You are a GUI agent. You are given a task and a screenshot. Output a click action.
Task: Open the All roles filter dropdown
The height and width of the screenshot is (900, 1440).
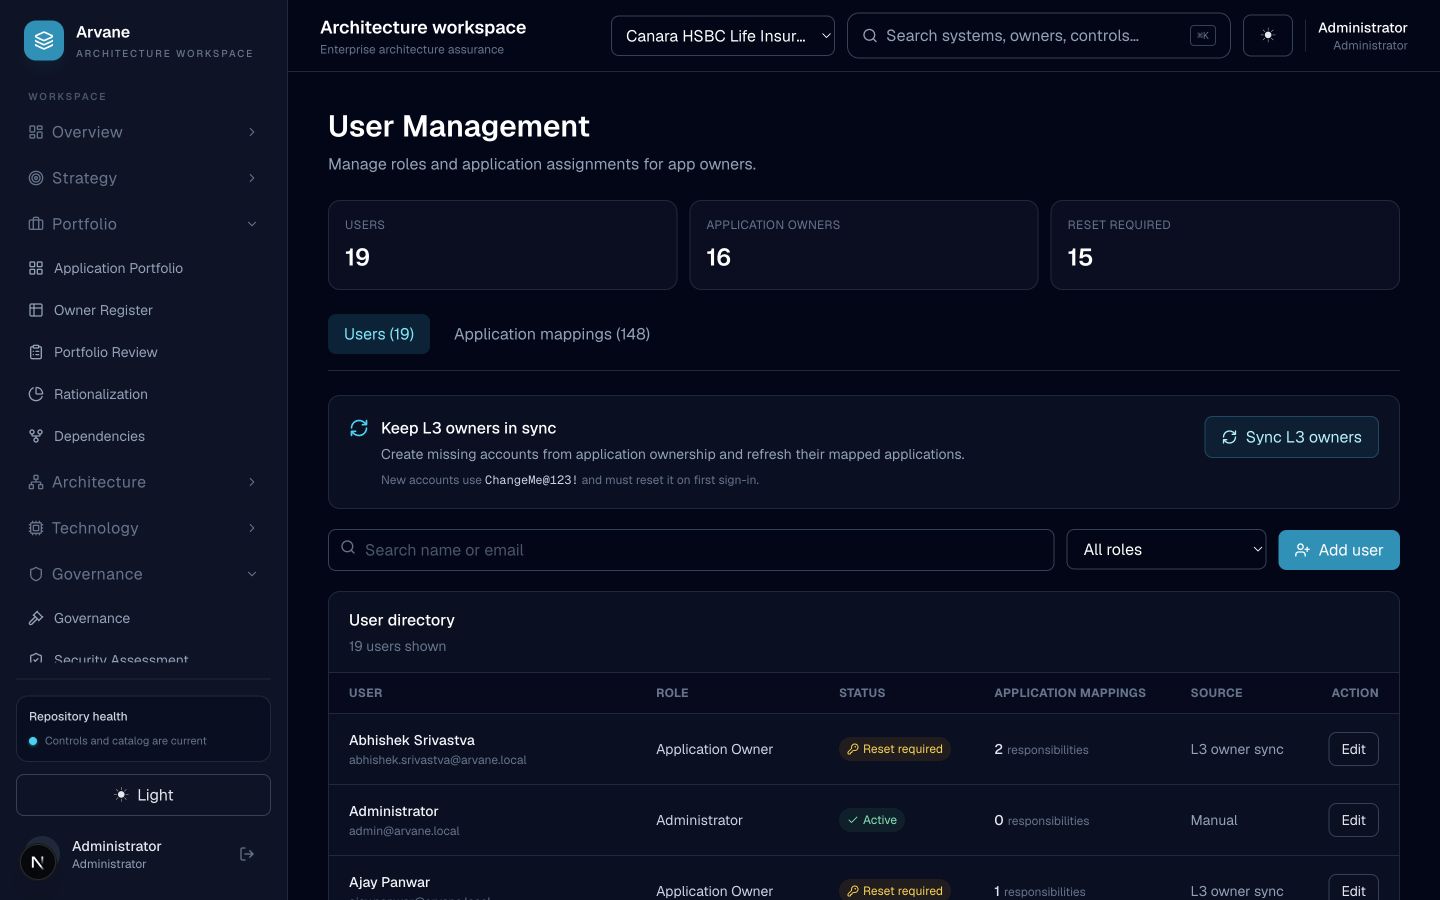(x=1166, y=550)
